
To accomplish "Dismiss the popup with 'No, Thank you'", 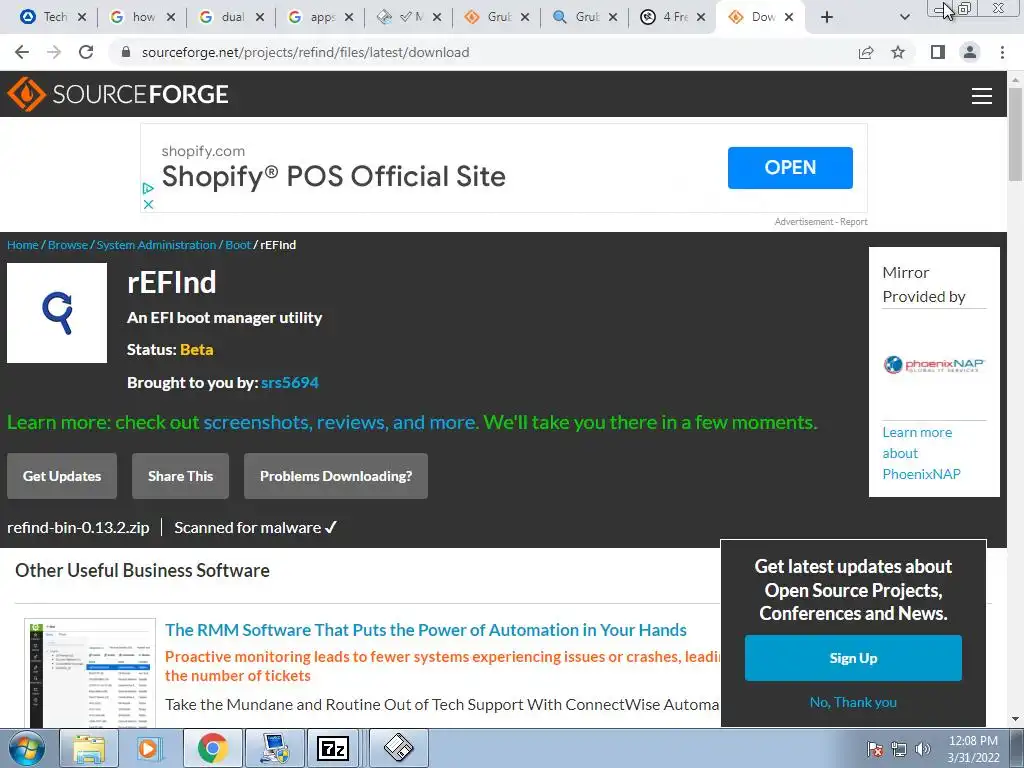I will (x=853, y=702).
